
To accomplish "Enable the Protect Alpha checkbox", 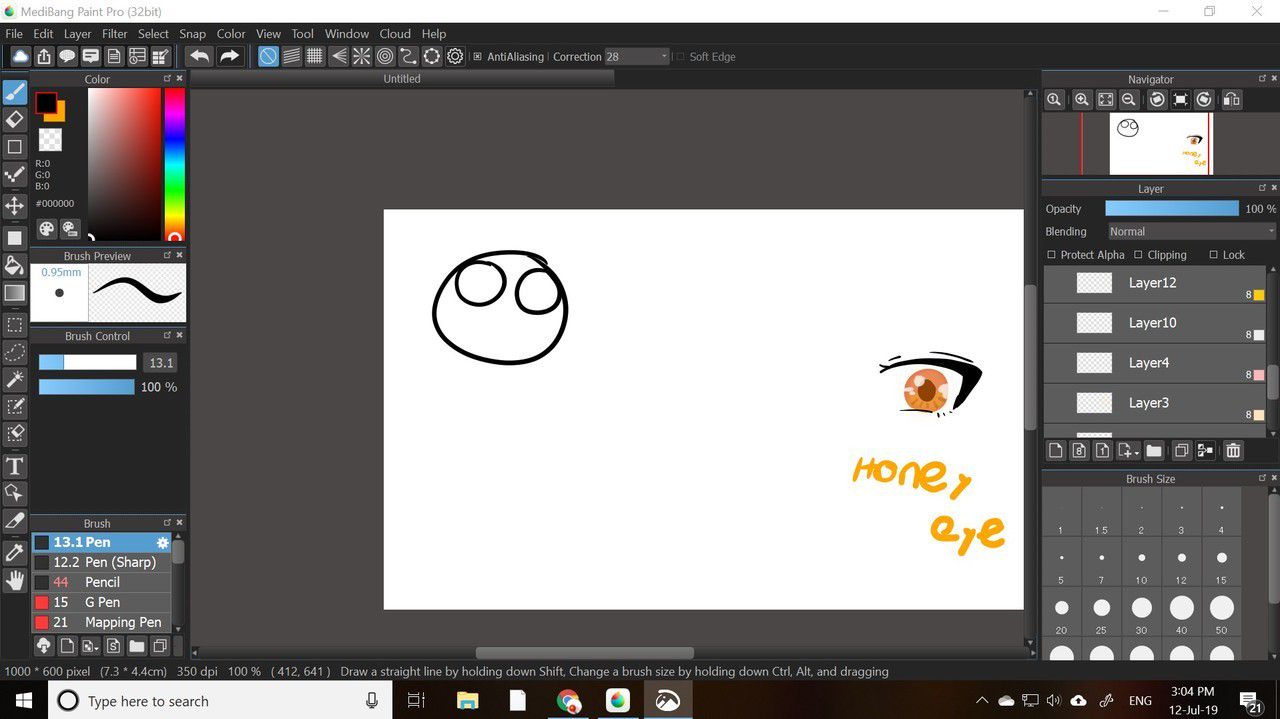I will pos(1052,255).
